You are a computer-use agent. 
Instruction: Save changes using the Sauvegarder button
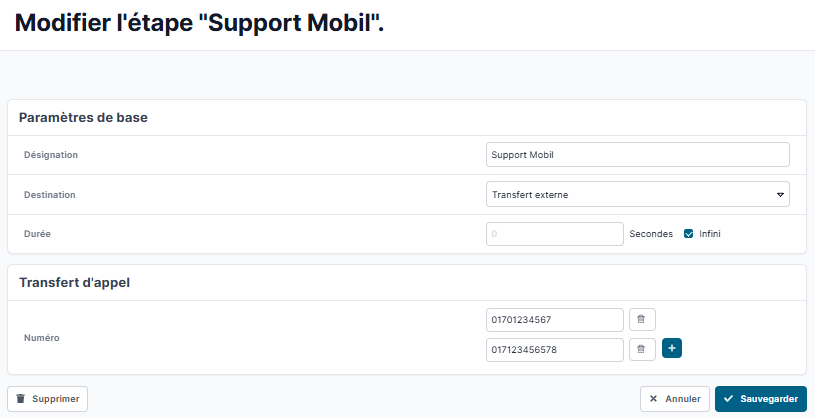[761, 399]
